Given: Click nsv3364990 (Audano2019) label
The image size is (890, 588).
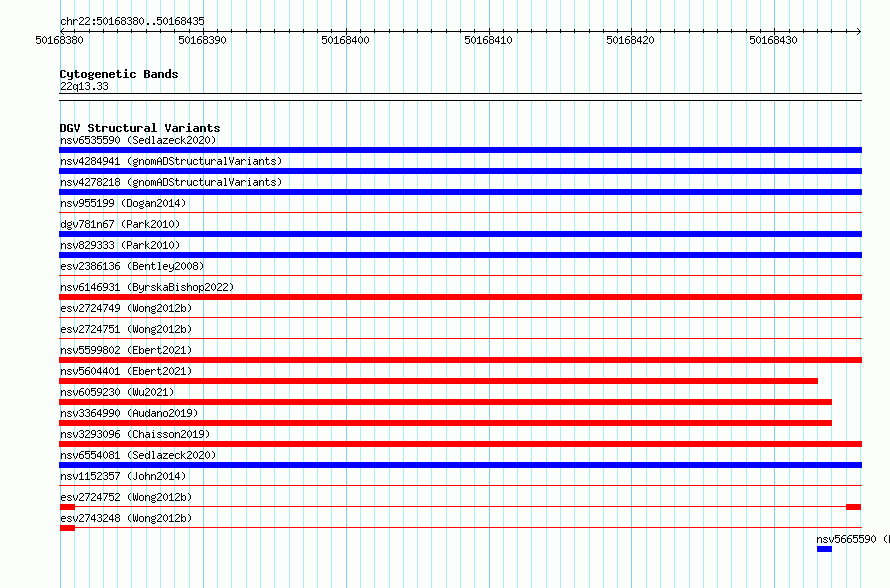Looking at the screenshot, I should 129,413.
